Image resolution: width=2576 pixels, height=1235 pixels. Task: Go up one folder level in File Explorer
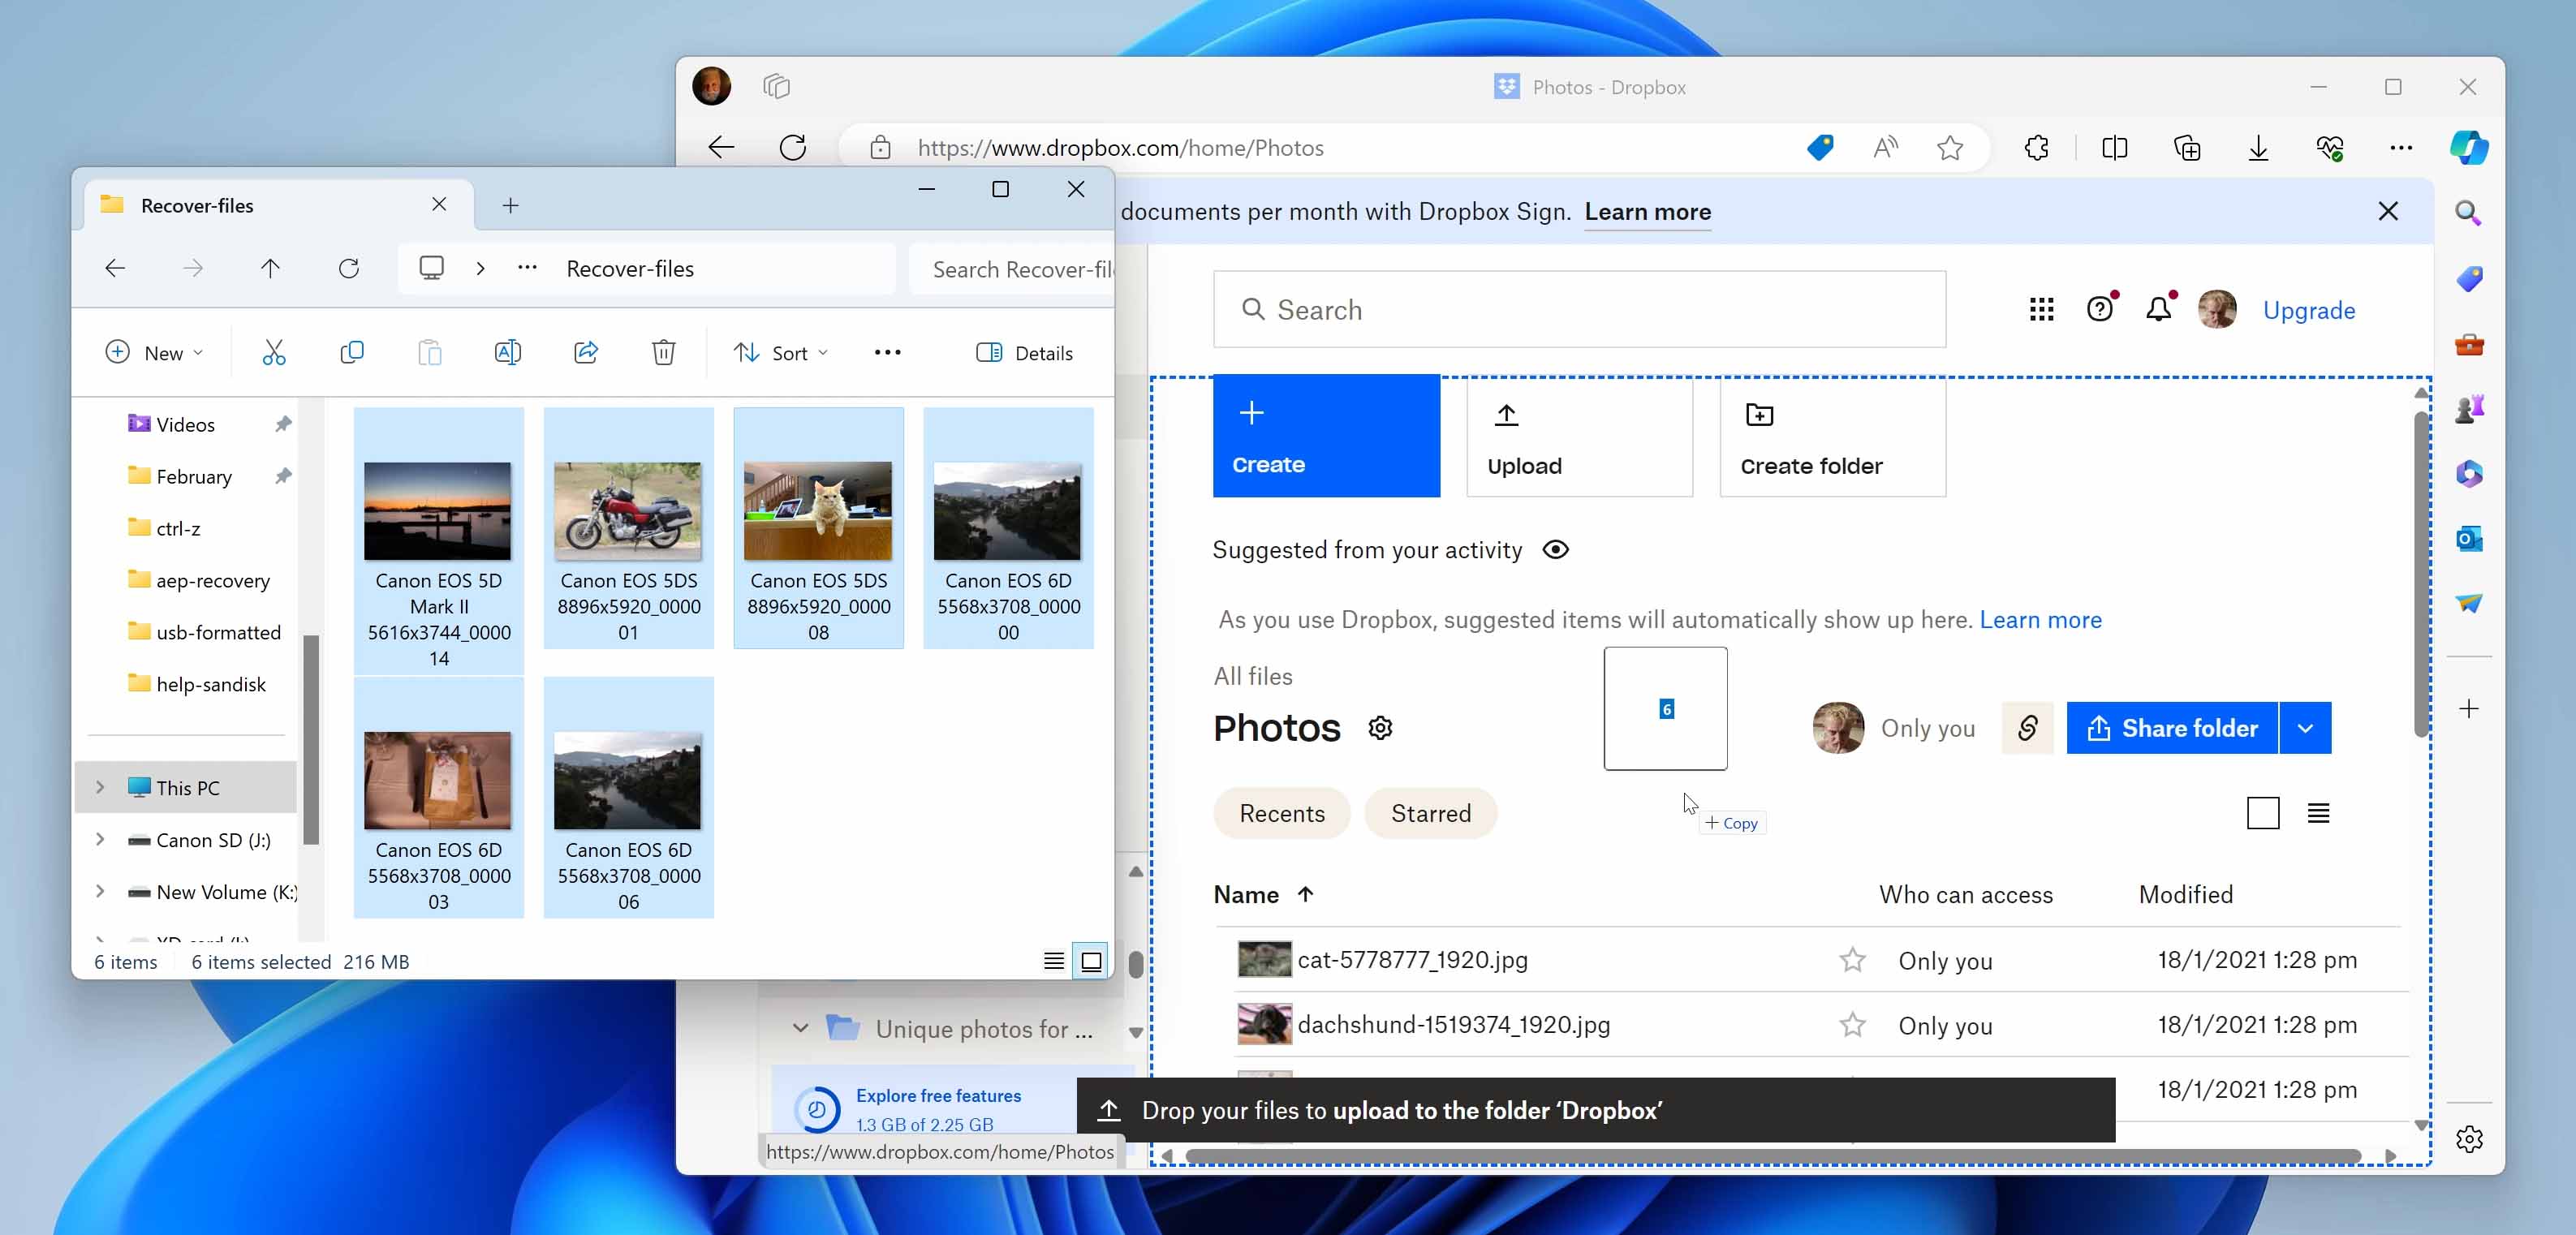click(x=270, y=268)
